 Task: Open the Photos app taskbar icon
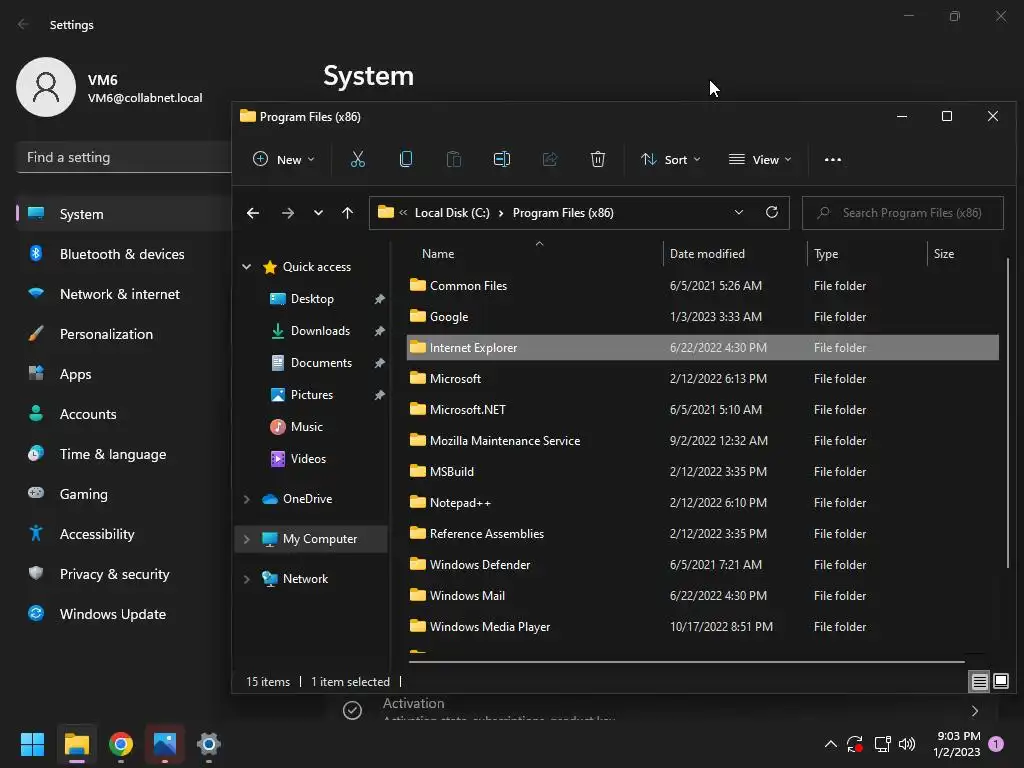[165, 744]
